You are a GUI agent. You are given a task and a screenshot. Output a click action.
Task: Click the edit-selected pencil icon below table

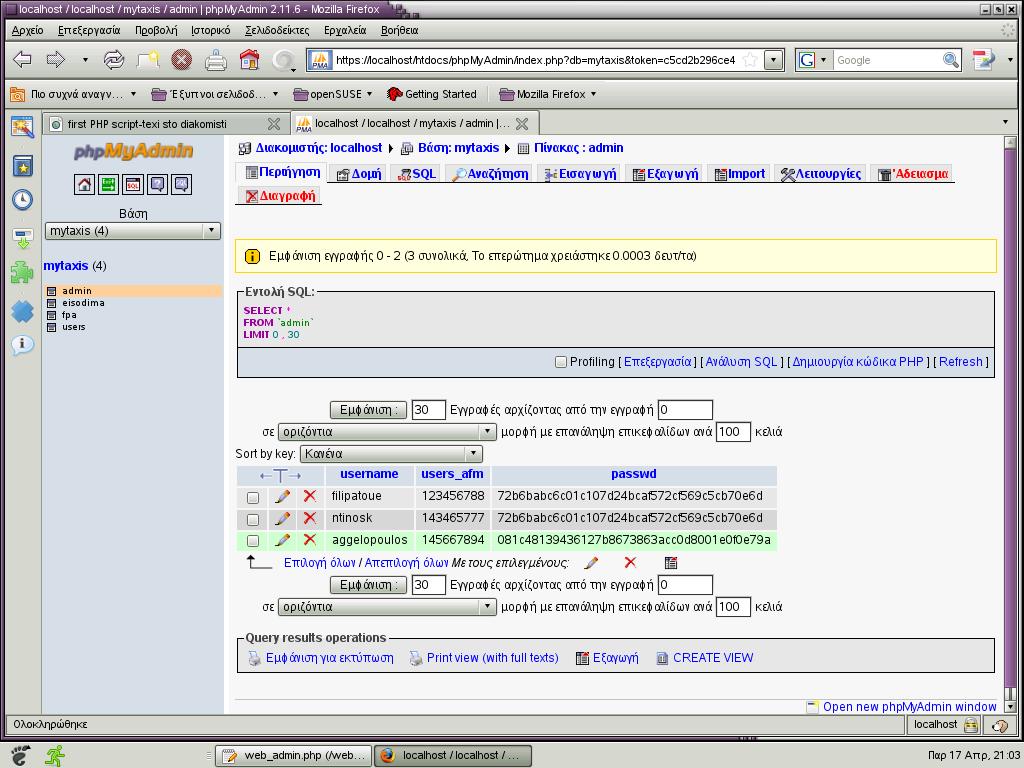592,563
